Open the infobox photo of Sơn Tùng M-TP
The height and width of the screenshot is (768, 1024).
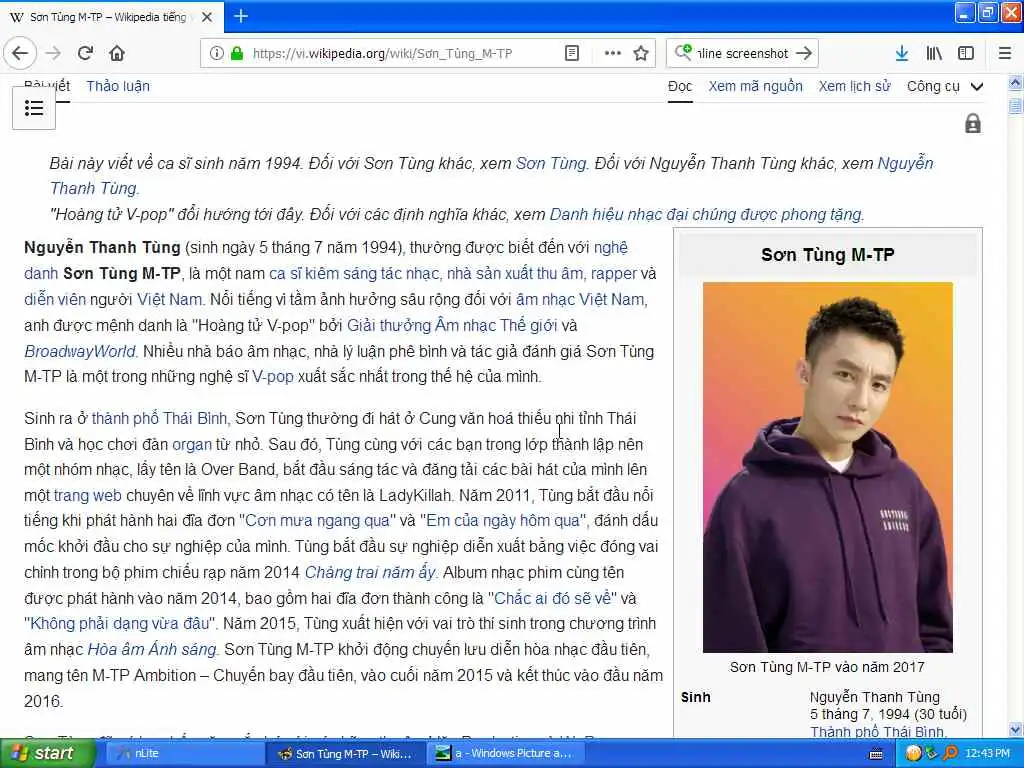tap(827, 467)
